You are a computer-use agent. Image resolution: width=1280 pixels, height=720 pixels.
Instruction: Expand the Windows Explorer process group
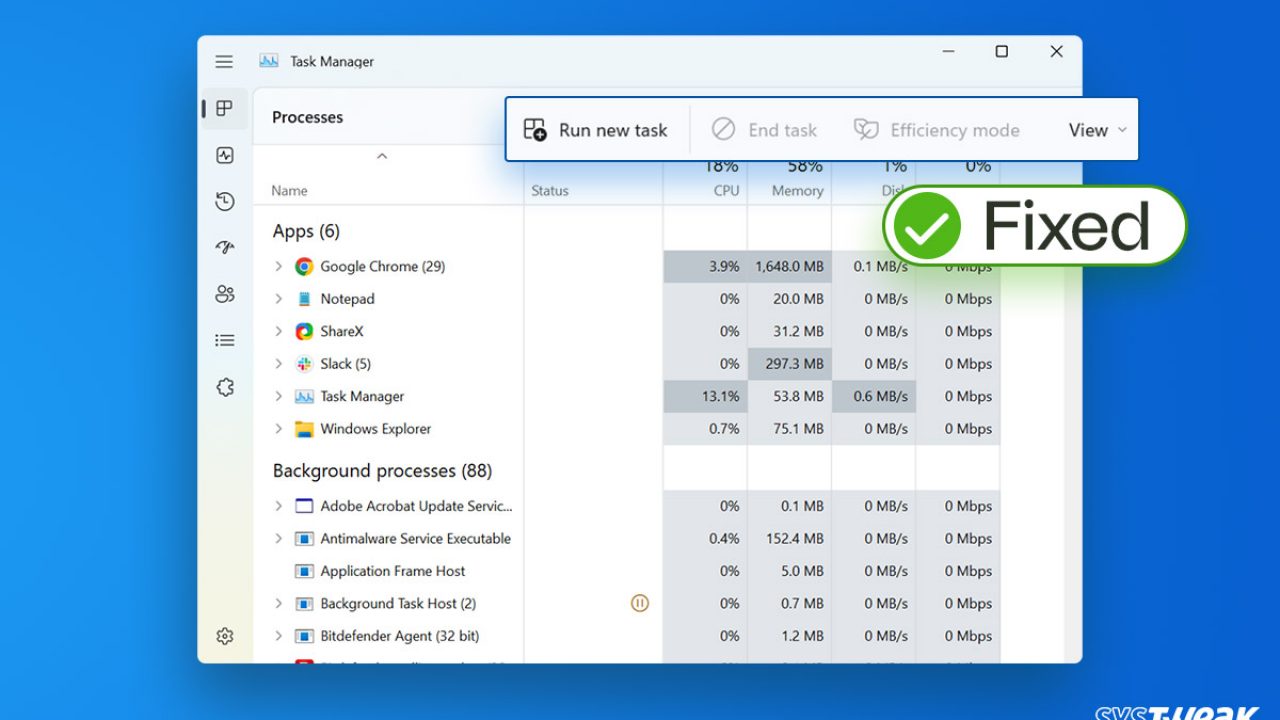tap(279, 429)
